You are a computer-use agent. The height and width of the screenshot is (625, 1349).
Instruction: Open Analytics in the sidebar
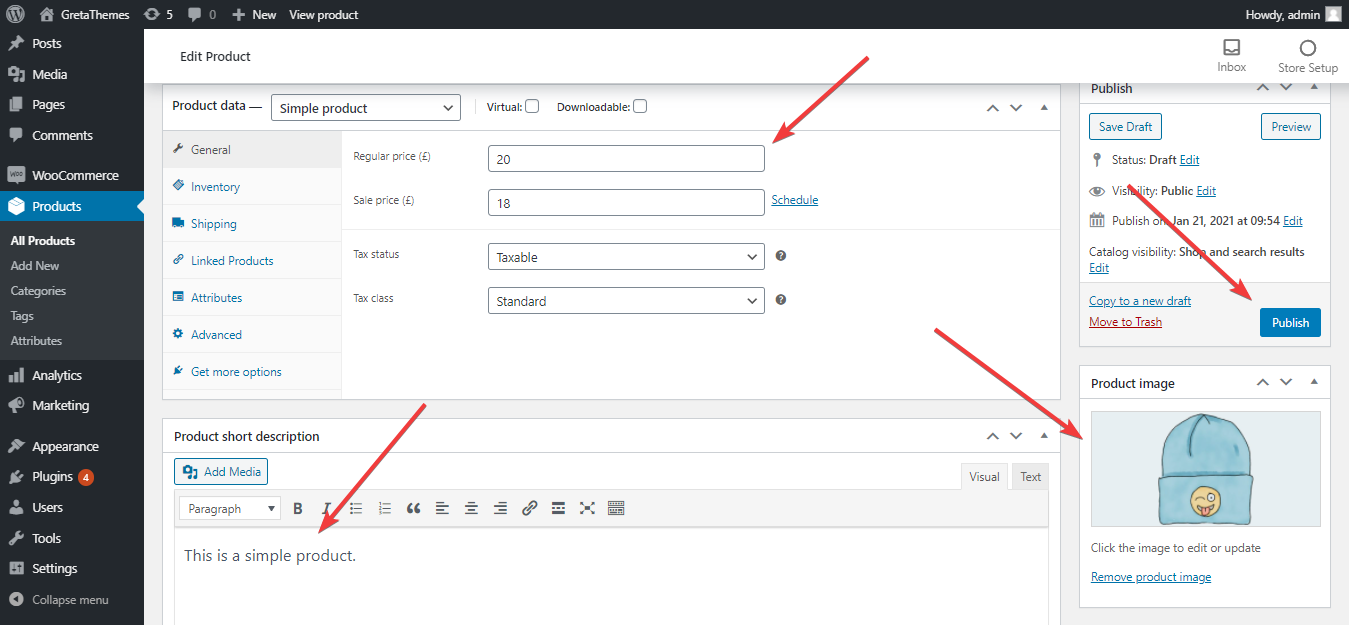coord(72,375)
